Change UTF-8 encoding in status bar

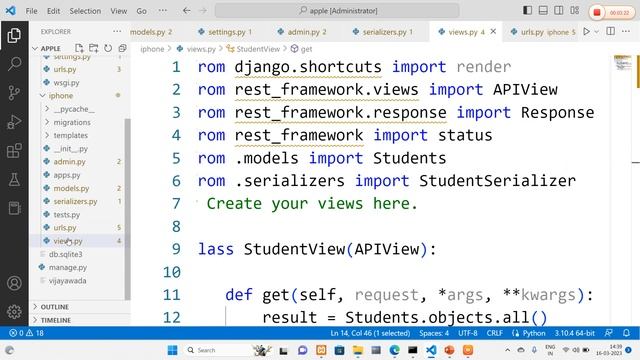(468, 333)
